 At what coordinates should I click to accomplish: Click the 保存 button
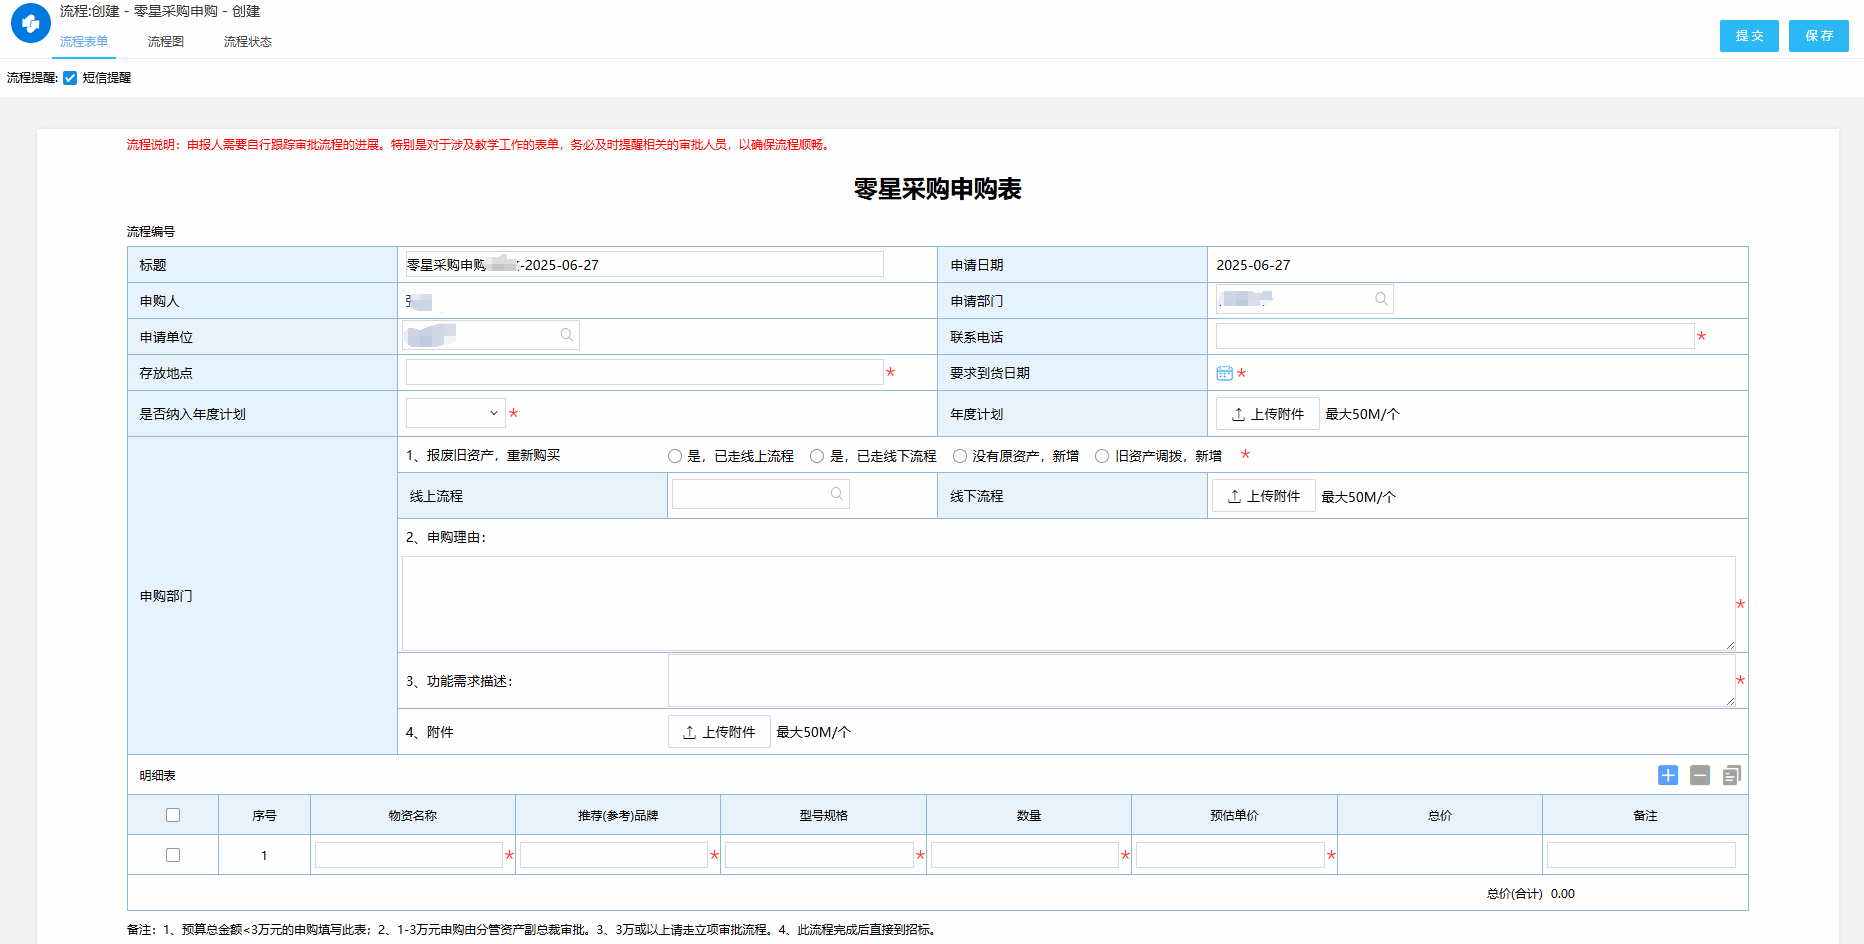tap(1818, 36)
